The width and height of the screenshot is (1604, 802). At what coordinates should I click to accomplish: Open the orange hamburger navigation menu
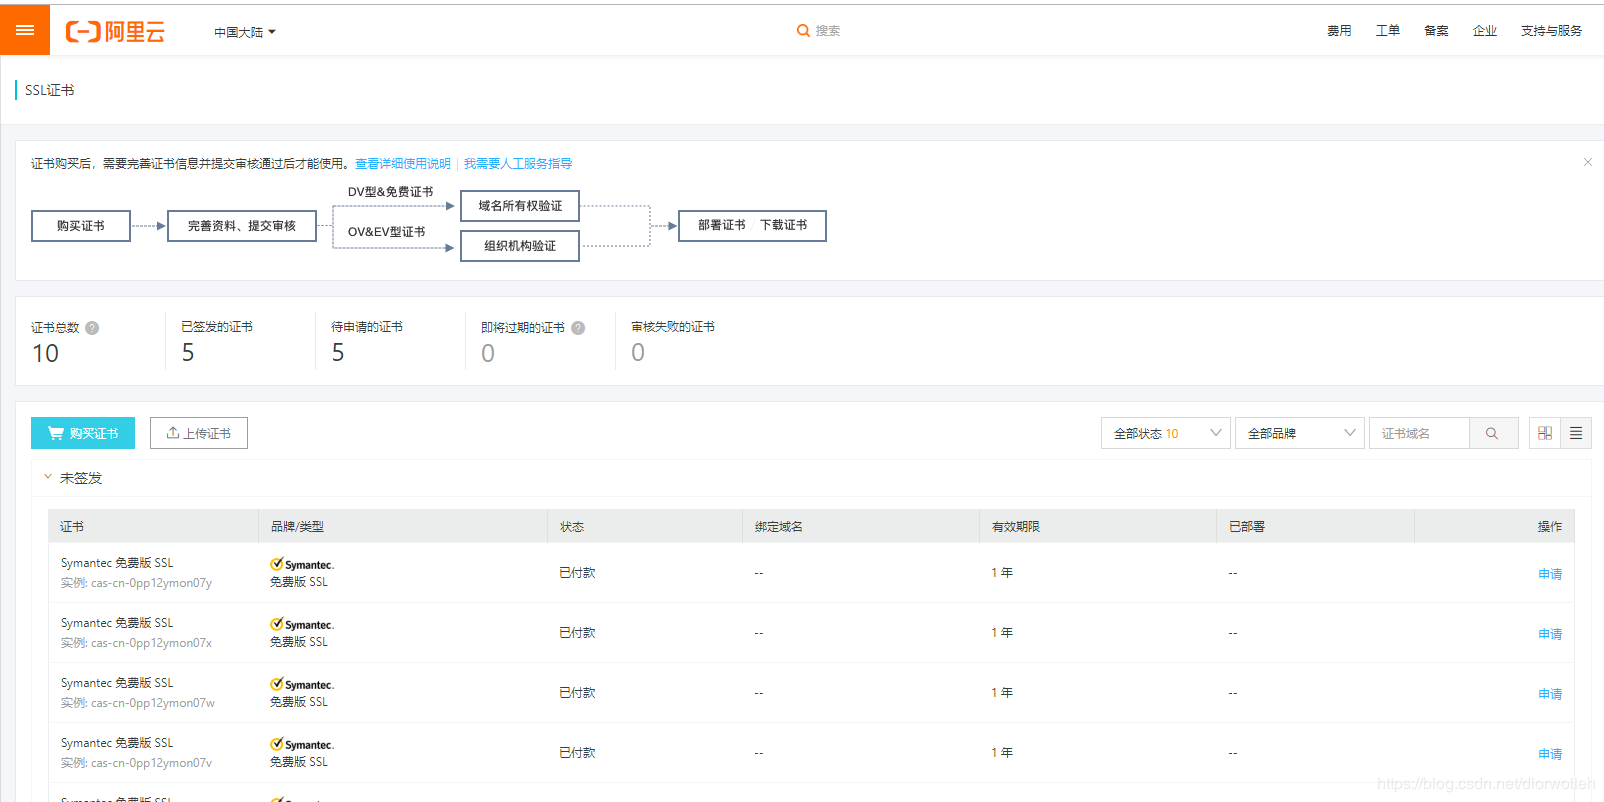[25, 30]
